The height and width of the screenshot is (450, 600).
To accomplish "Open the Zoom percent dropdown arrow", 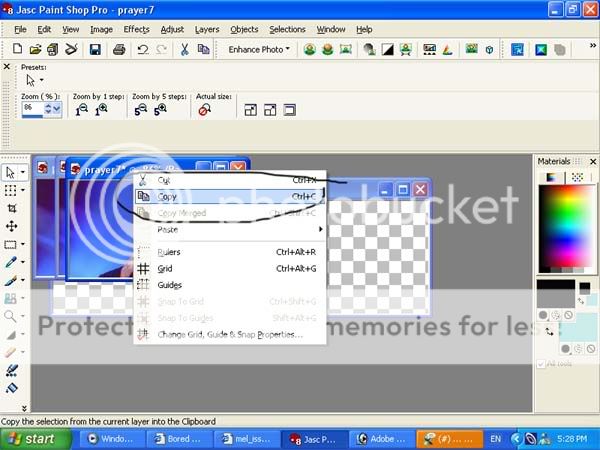I will [57, 109].
